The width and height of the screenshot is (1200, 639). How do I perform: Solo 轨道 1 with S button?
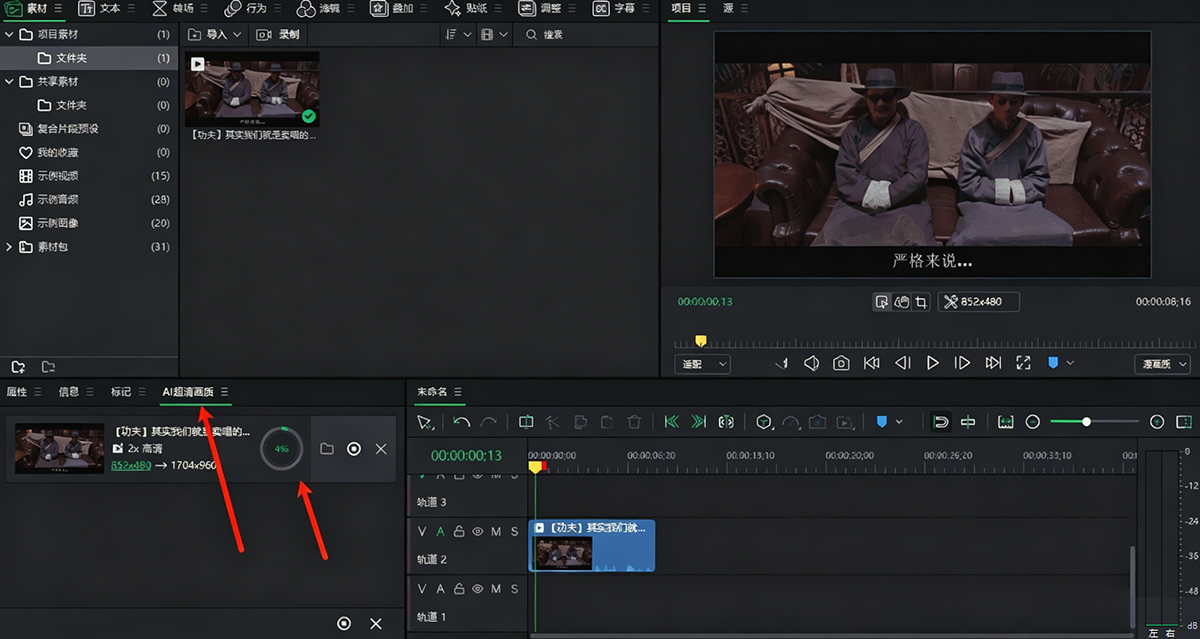pos(514,588)
